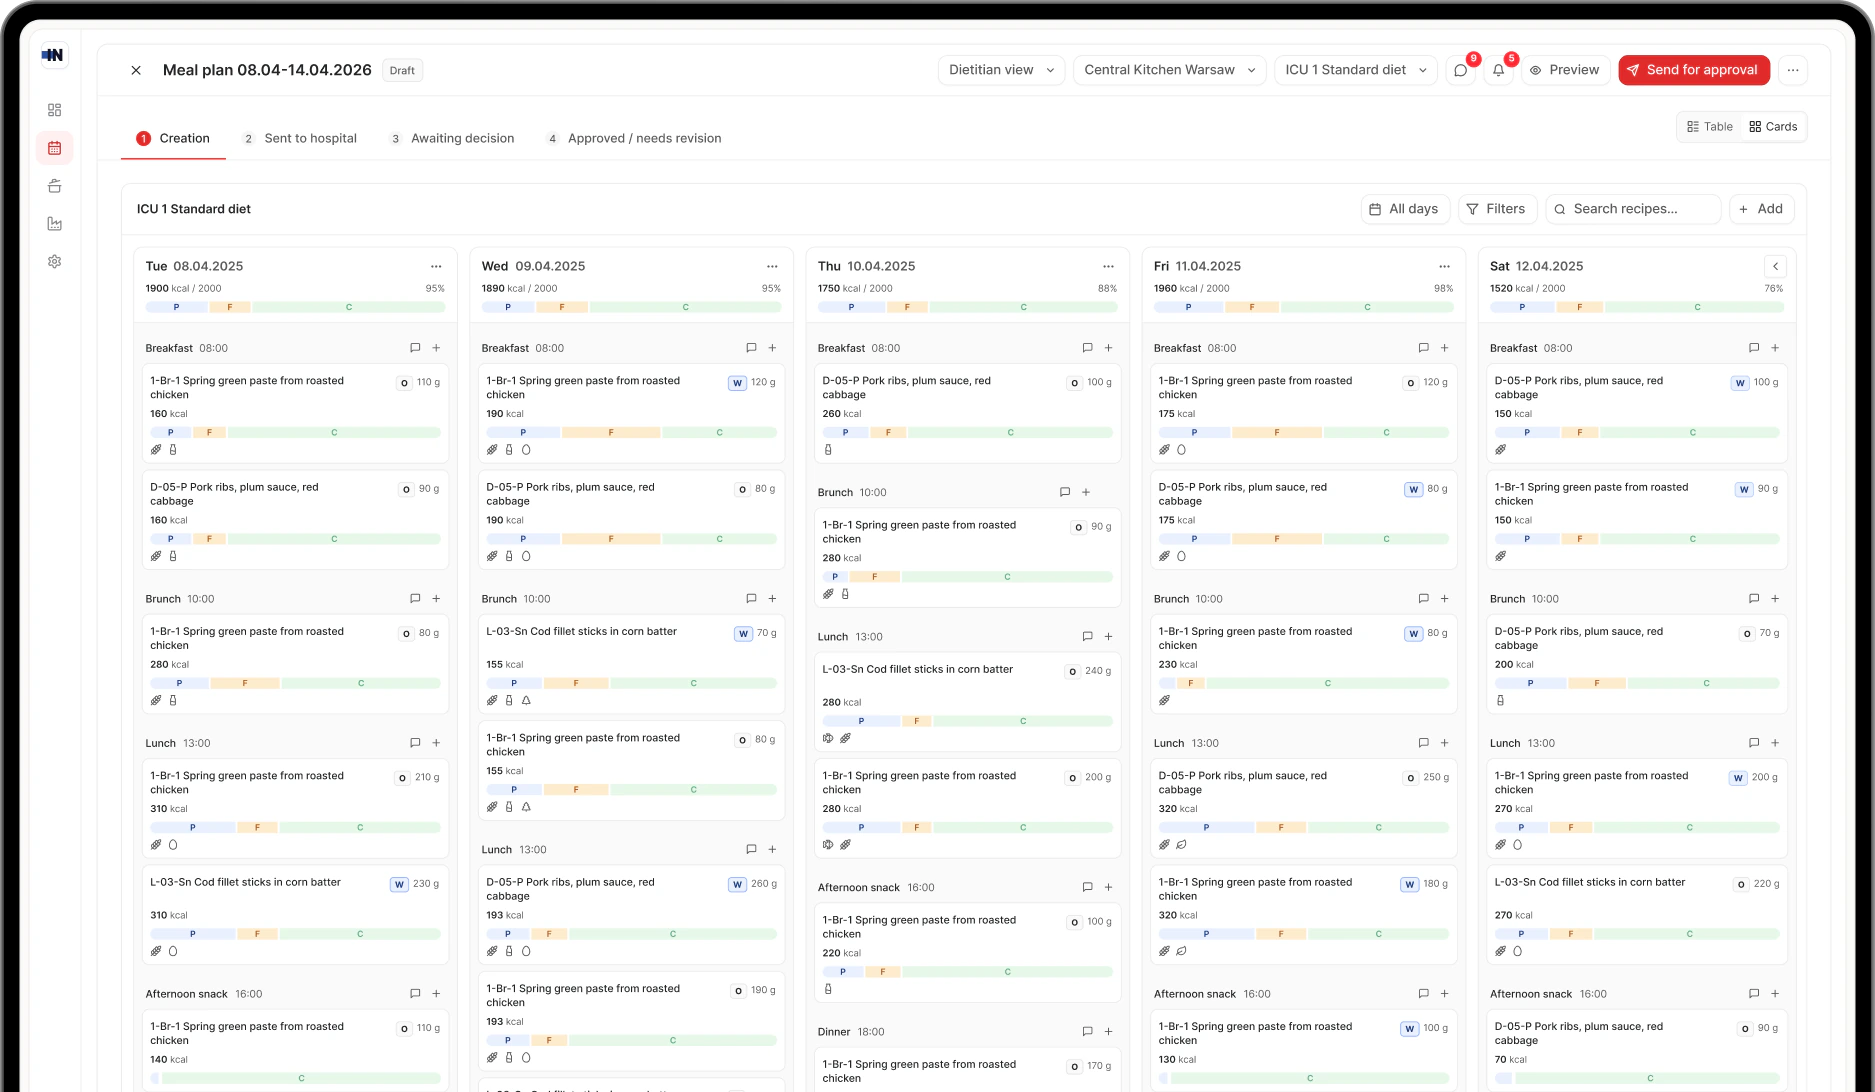Add dish to Saturday Lunch with plus
Viewport: 1875px width, 1092px height.
pyautogui.click(x=1775, y=743)
